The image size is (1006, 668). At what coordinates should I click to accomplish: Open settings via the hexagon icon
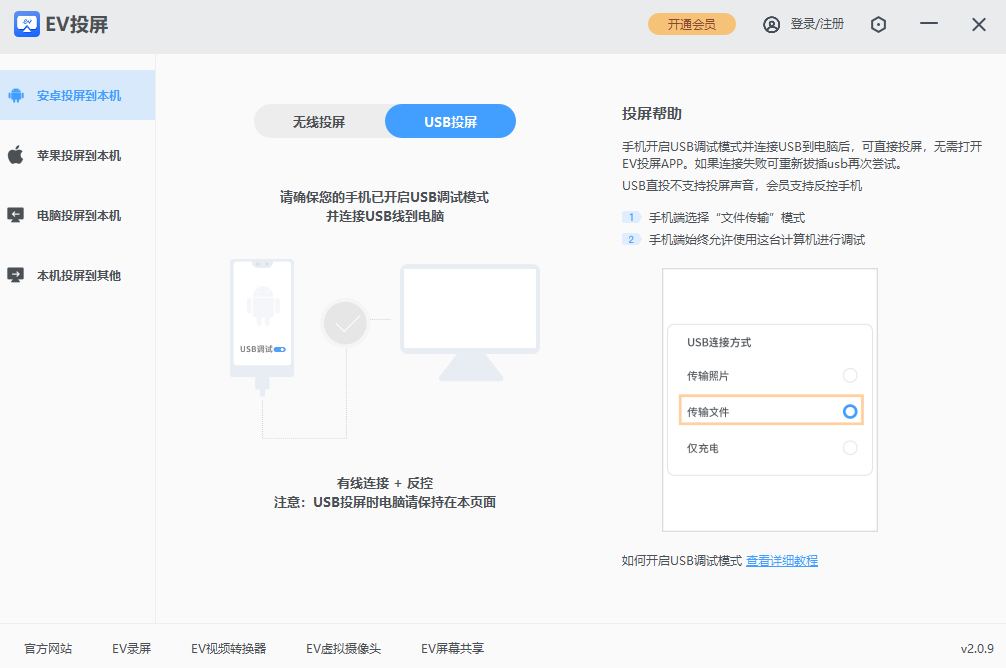coord(878,25)
